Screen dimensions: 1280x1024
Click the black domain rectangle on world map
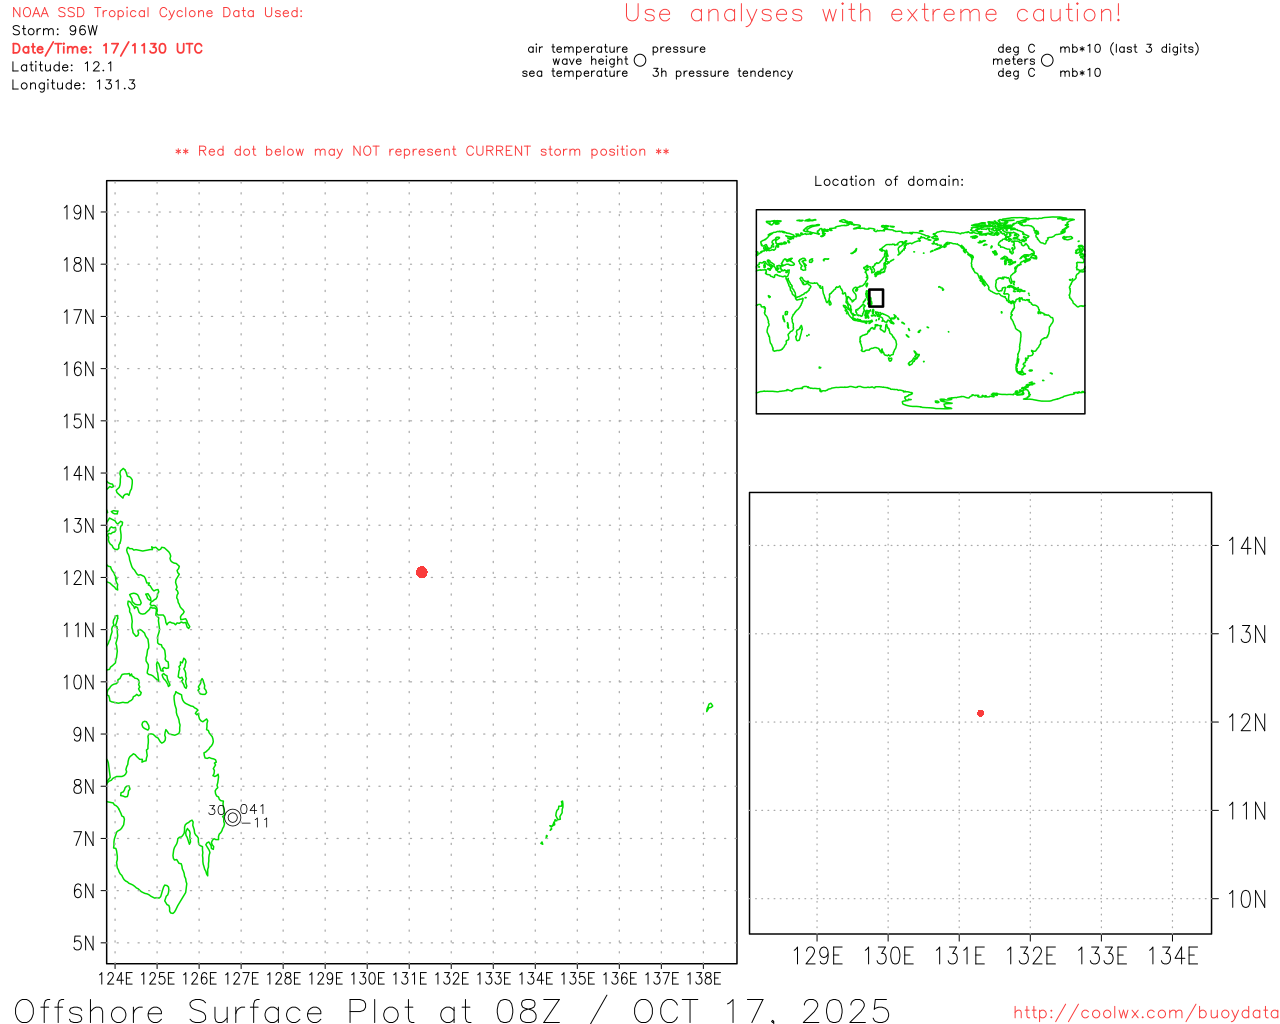point(876,298)
